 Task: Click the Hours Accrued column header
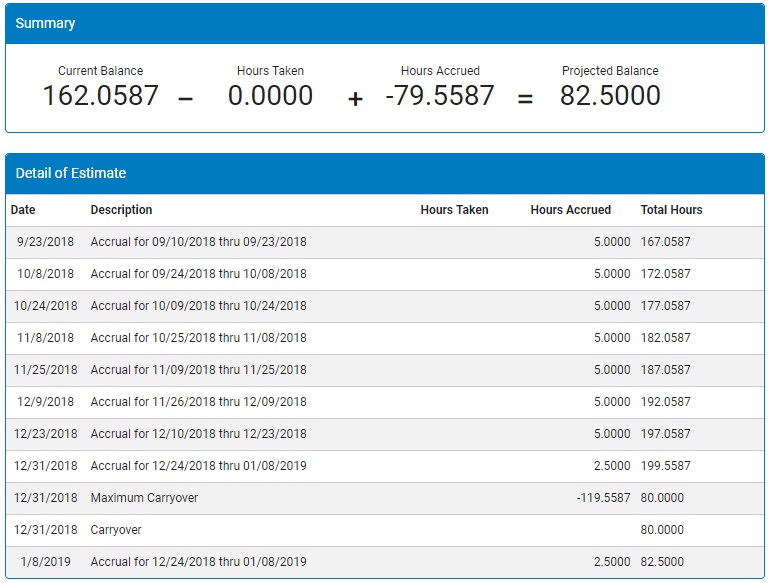click(x=570, y=210)
